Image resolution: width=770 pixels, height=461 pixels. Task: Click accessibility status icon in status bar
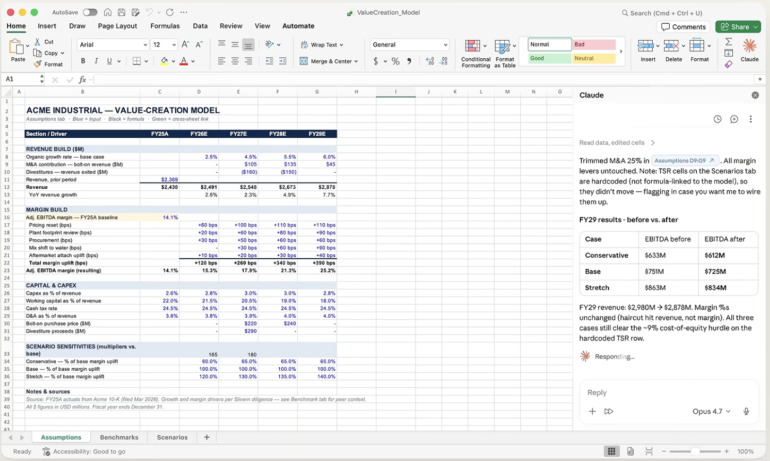[x=46, y=451]
